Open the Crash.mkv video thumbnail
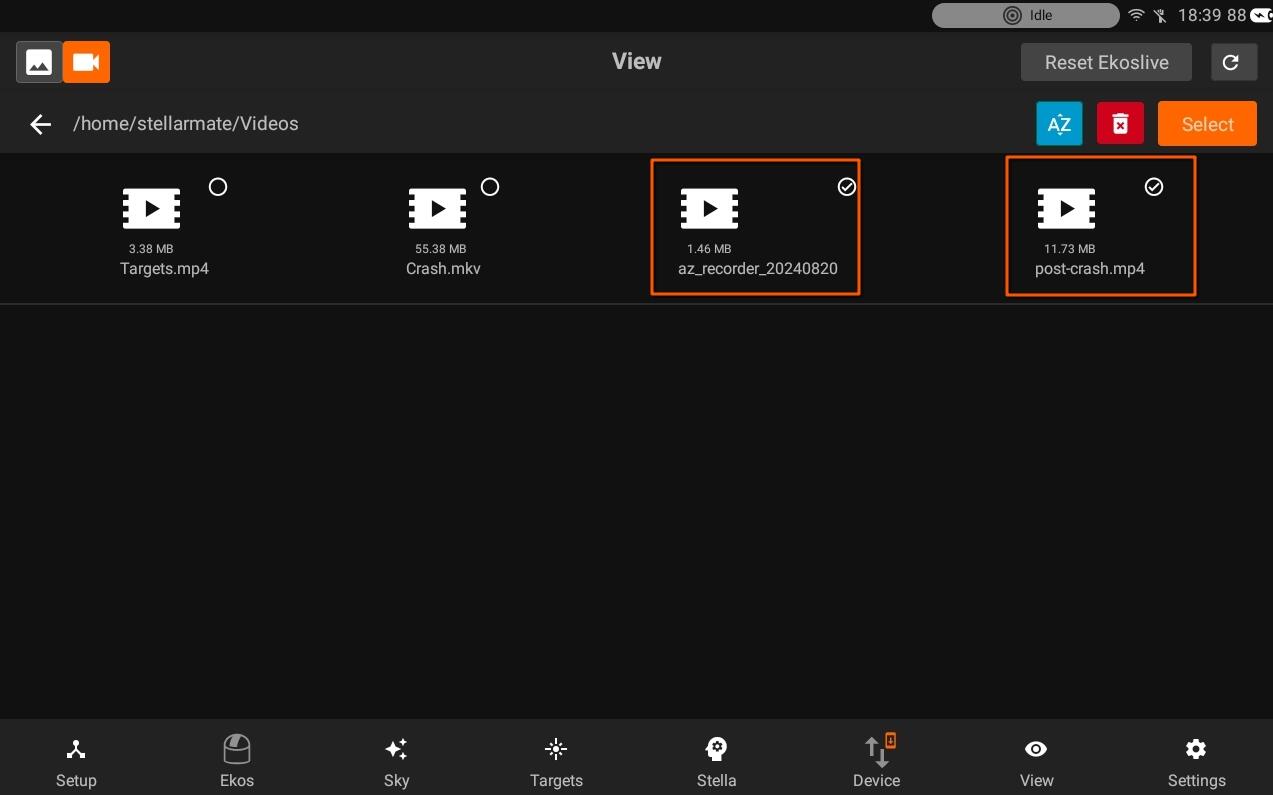Viewport: 1273px width, 795px height. pos(437,209)
